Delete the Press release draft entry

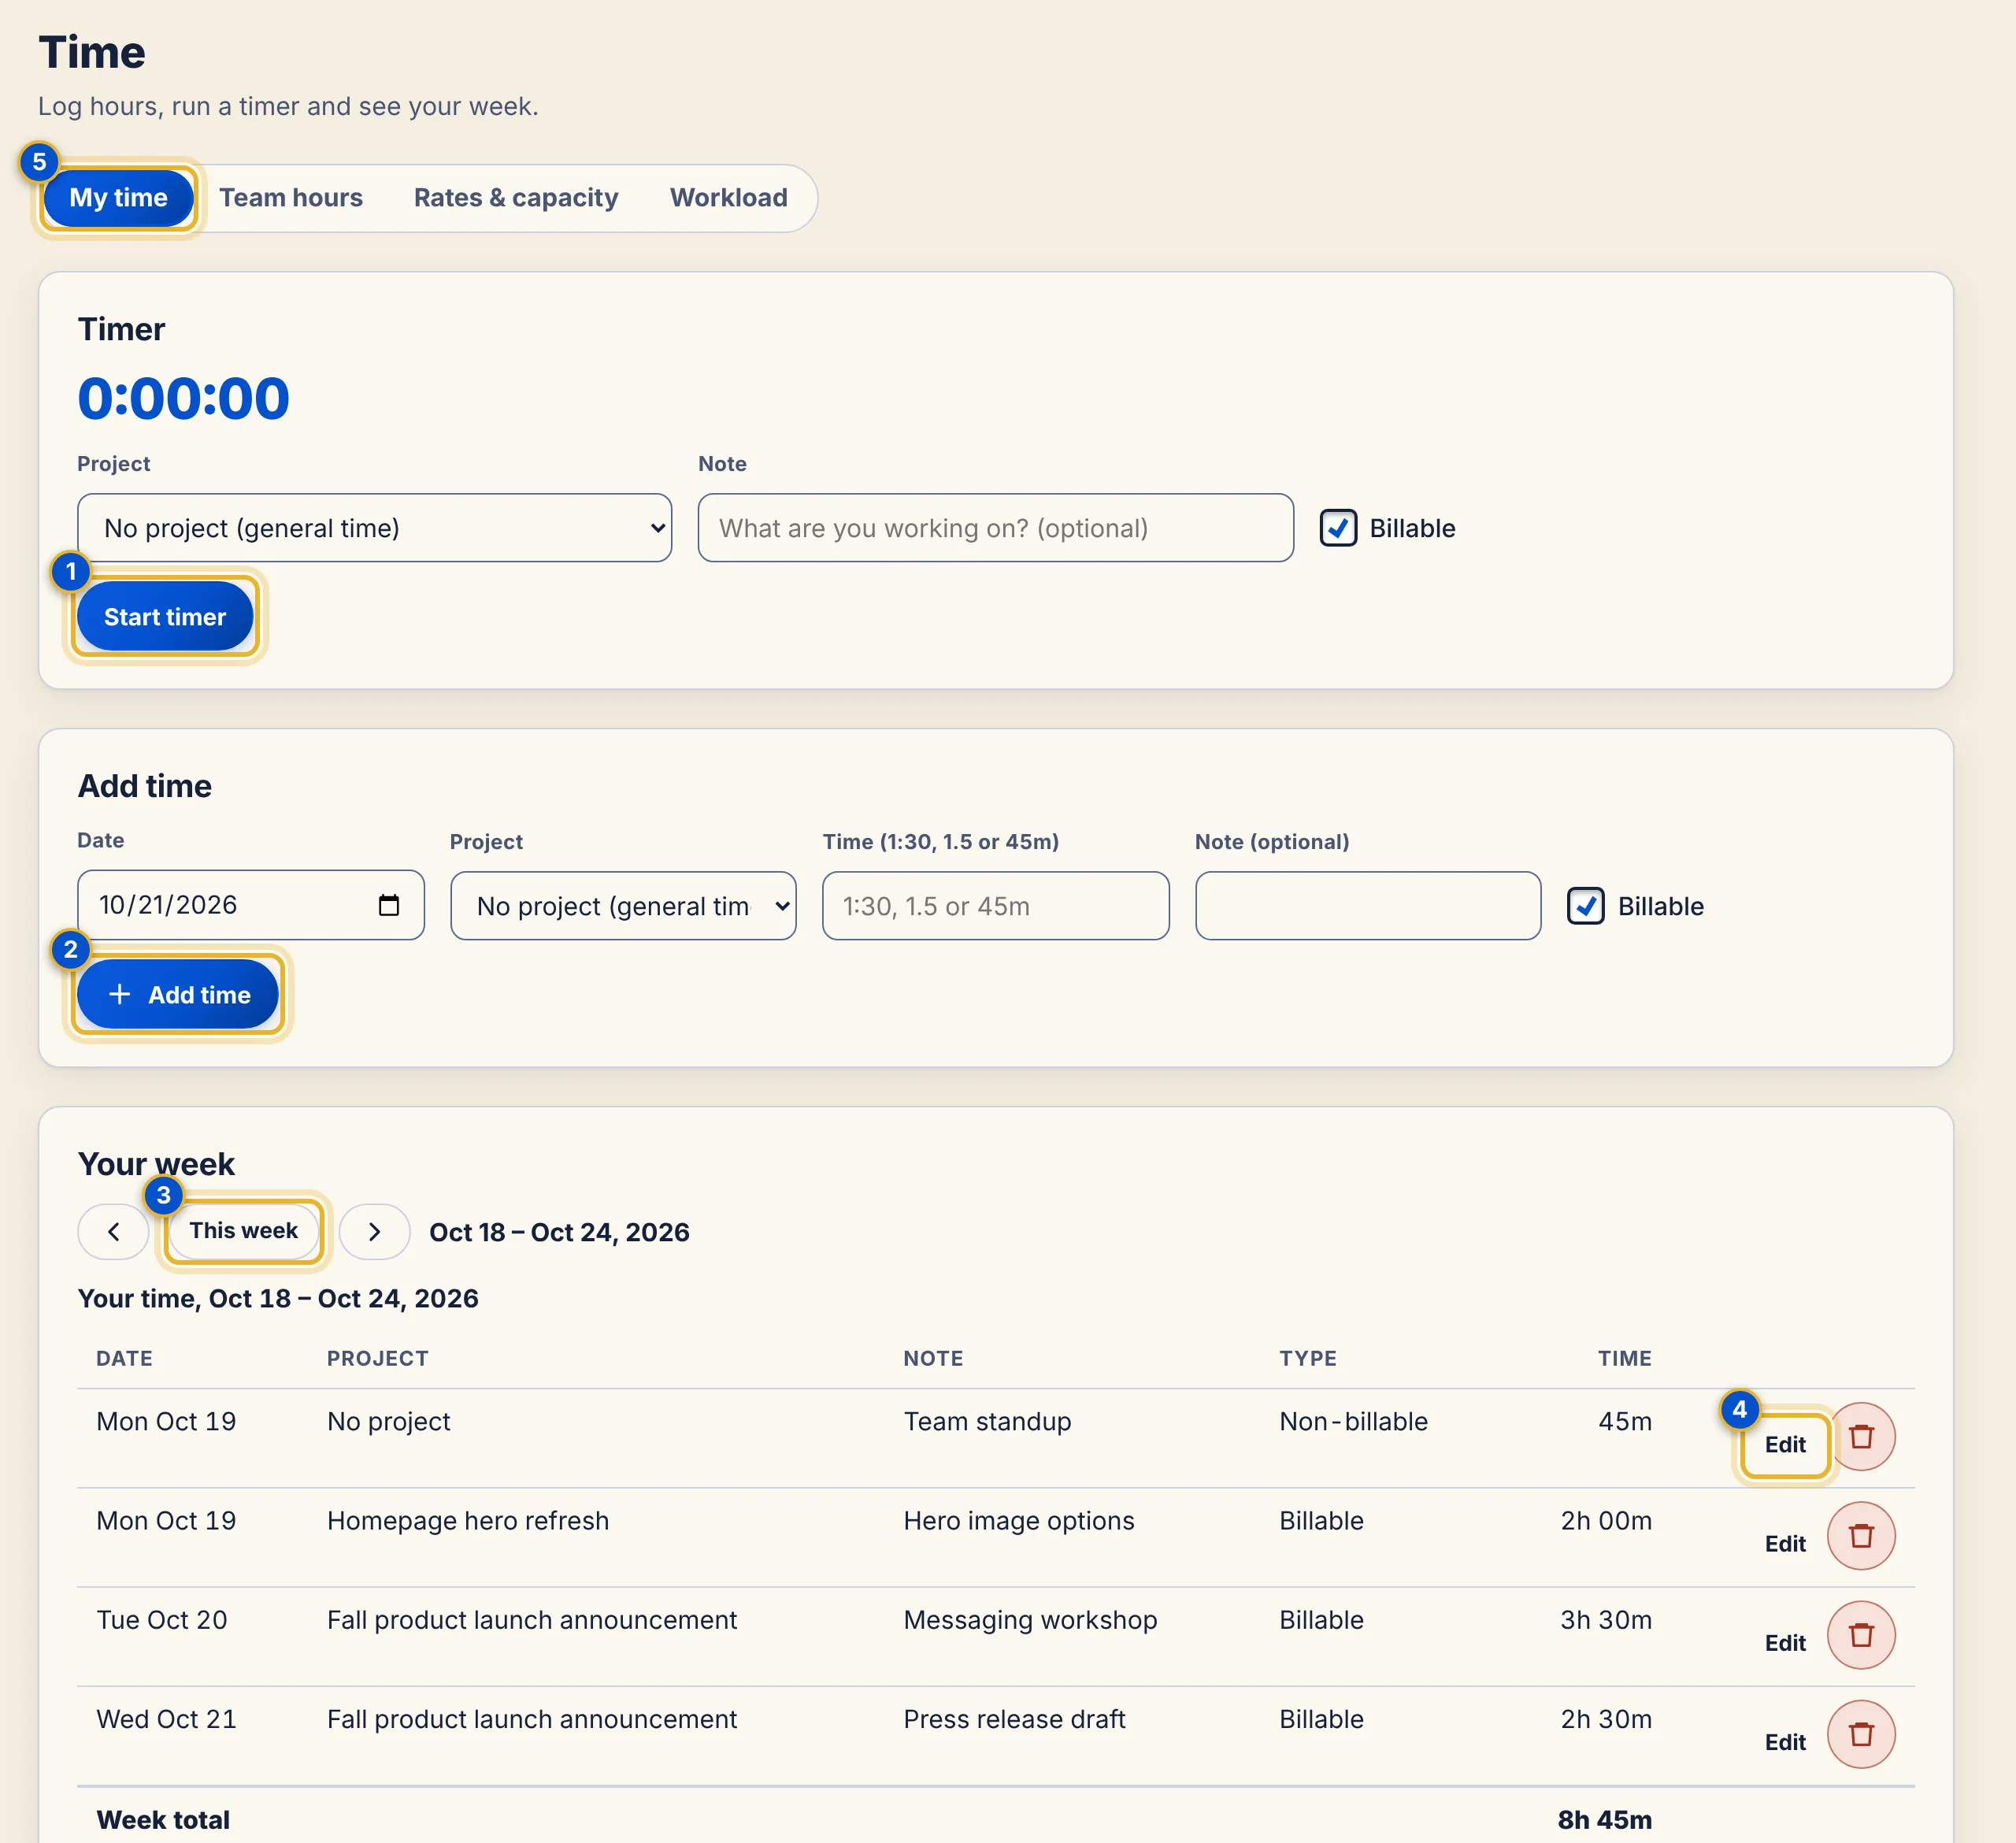point(1861,1735)
